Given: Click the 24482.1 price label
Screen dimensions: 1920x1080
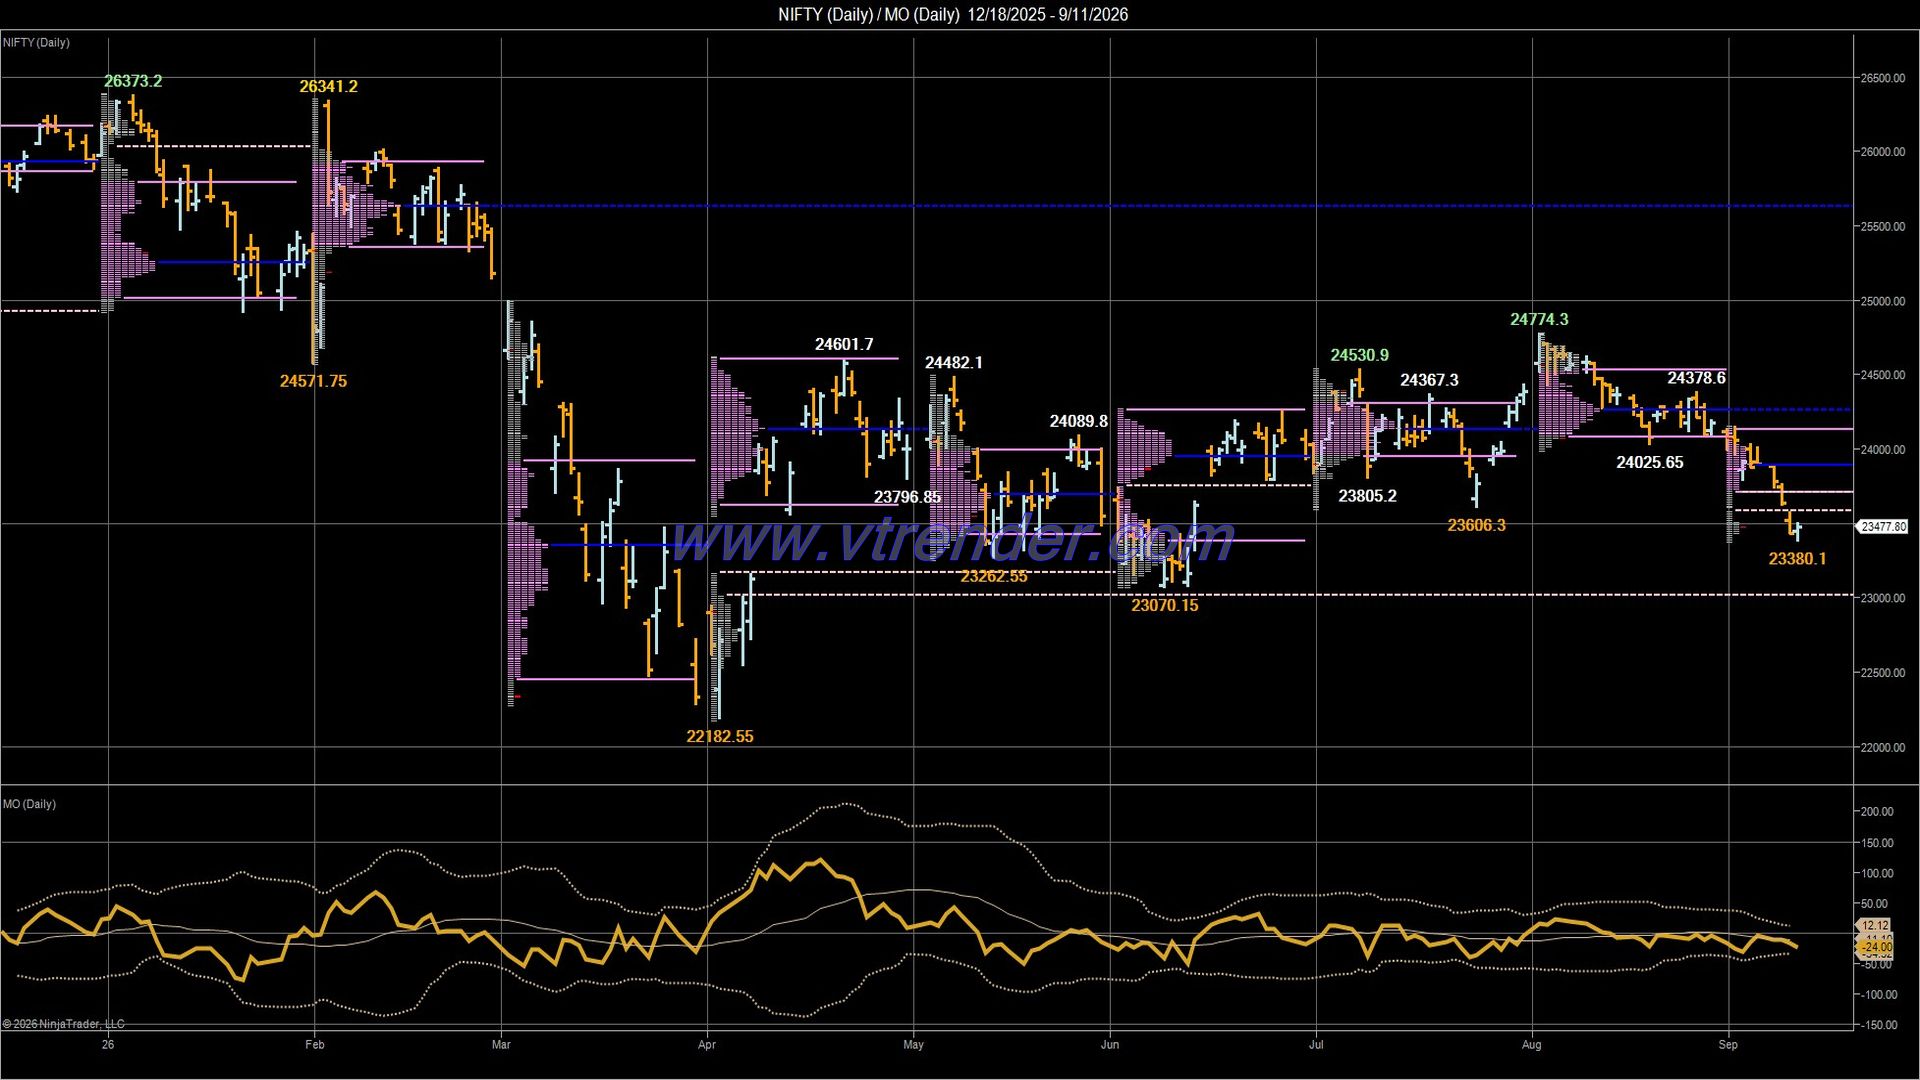Looking at the screenshot, I should (953, 362).
